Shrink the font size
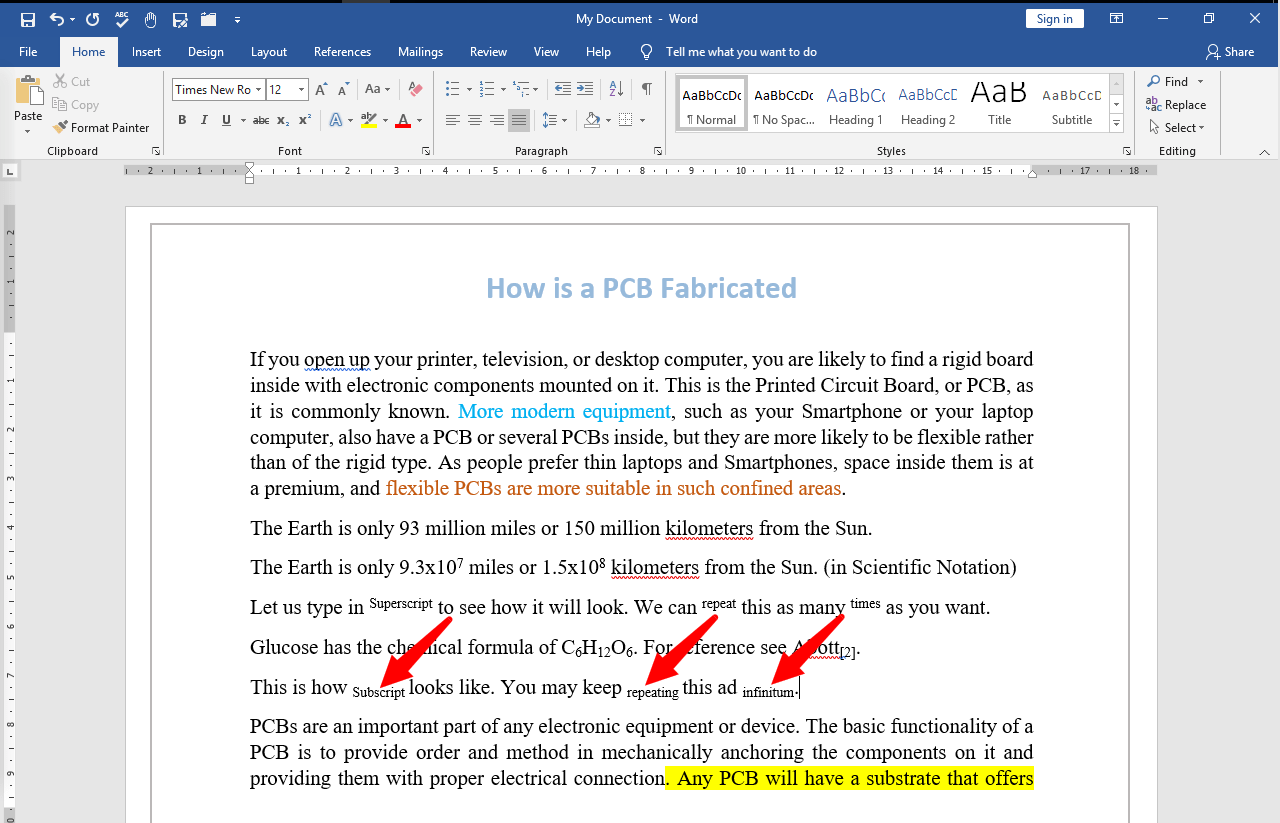Viewport: 1280px width, 823px height. tap(343, 89)
